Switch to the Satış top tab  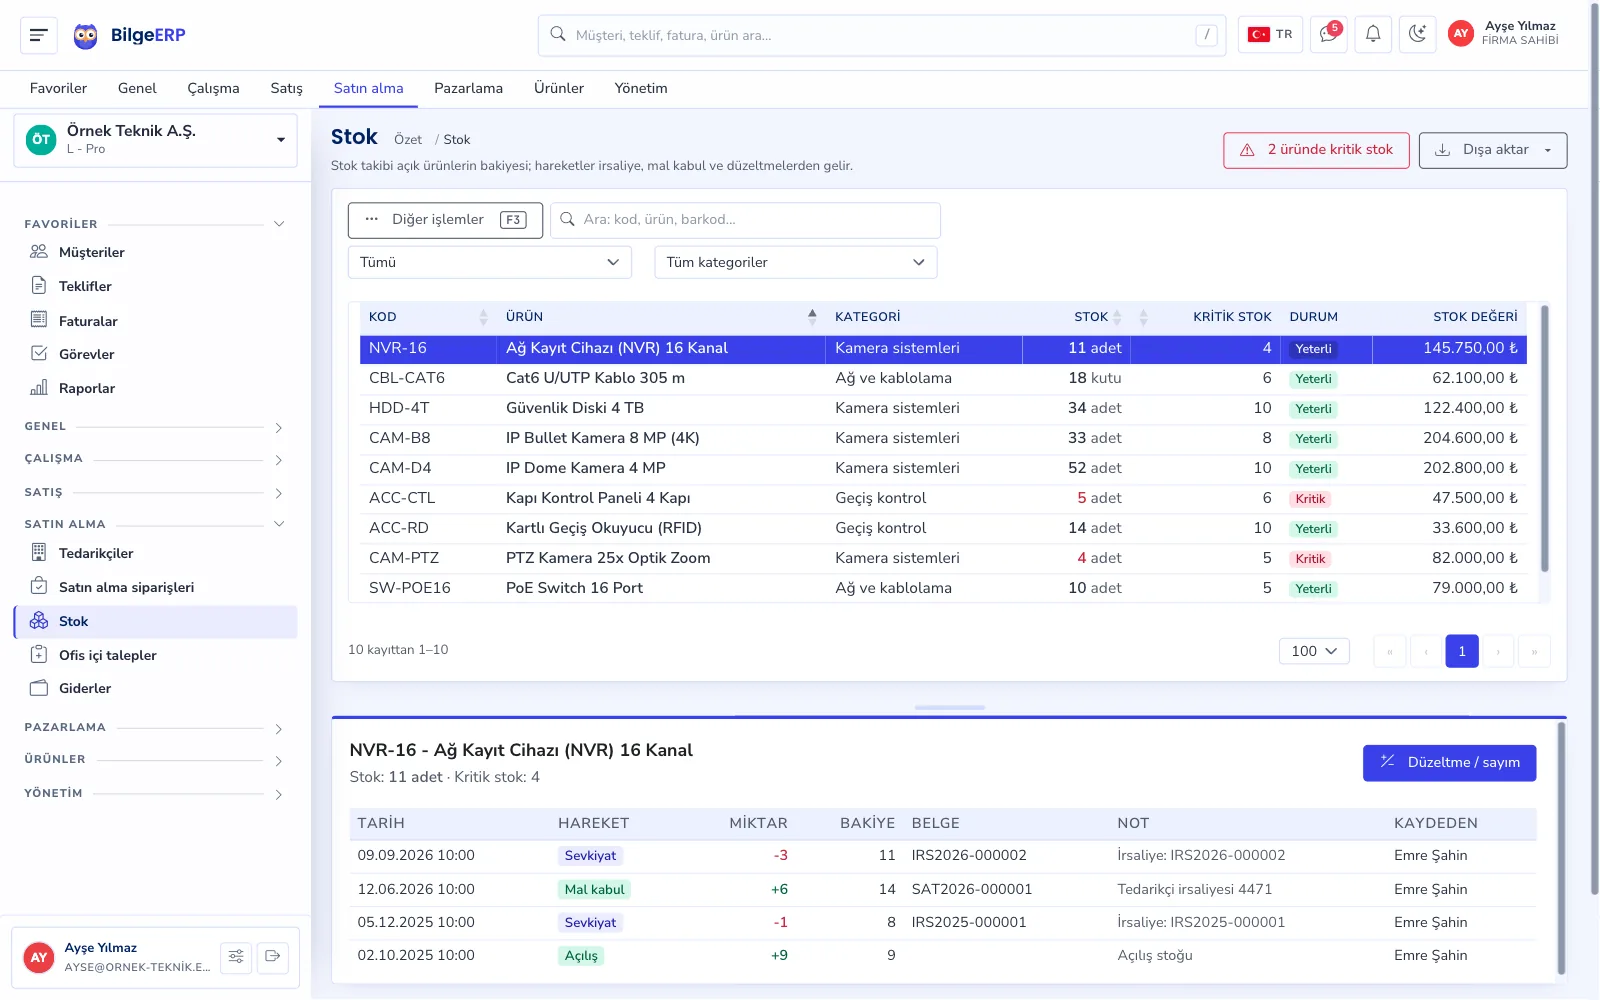(286, 88)
